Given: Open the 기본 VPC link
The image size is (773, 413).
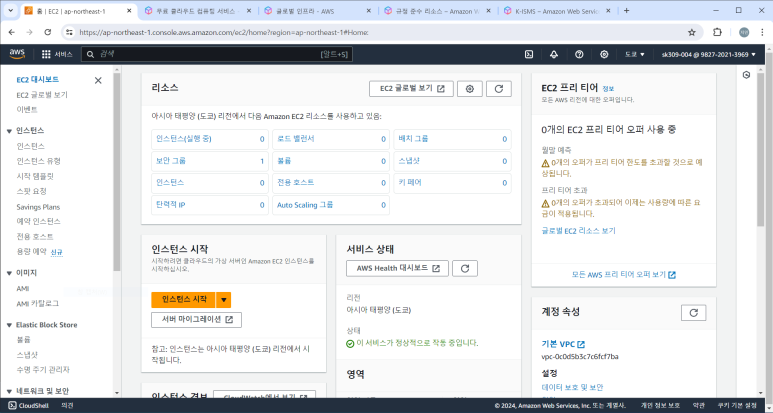Looking at the screenshot, I should click(563, 344).
